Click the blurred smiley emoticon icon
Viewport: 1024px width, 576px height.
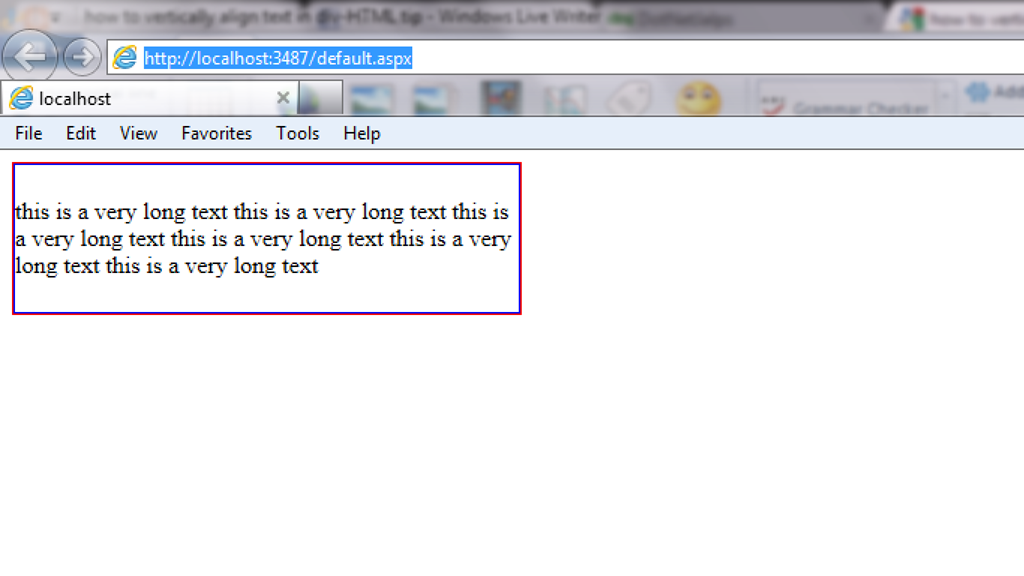coord(698,99)
